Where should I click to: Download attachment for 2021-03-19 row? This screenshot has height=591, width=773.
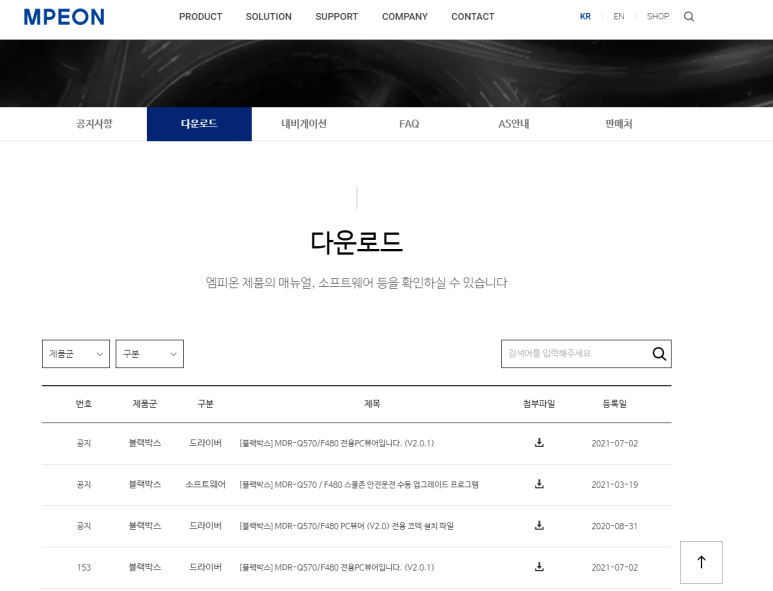point(539,484)
